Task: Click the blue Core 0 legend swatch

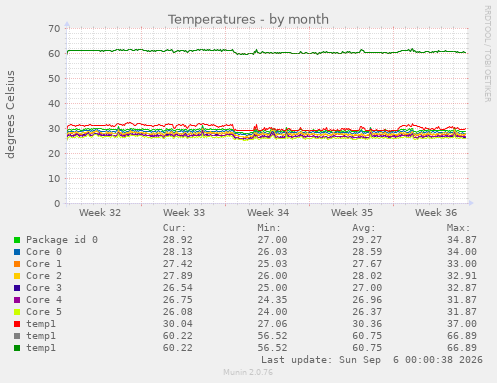Action: click(x=17, y=252)
